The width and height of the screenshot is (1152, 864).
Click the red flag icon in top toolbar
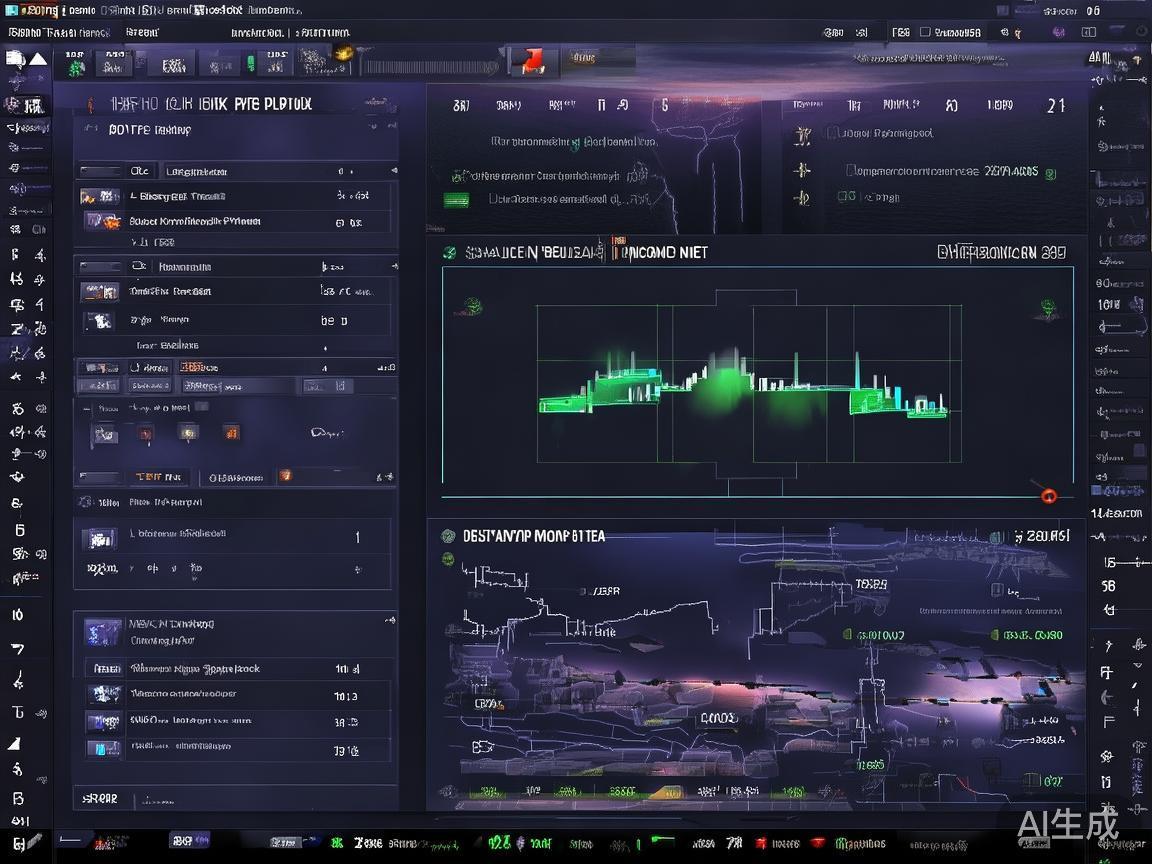[x=532, y=62]
